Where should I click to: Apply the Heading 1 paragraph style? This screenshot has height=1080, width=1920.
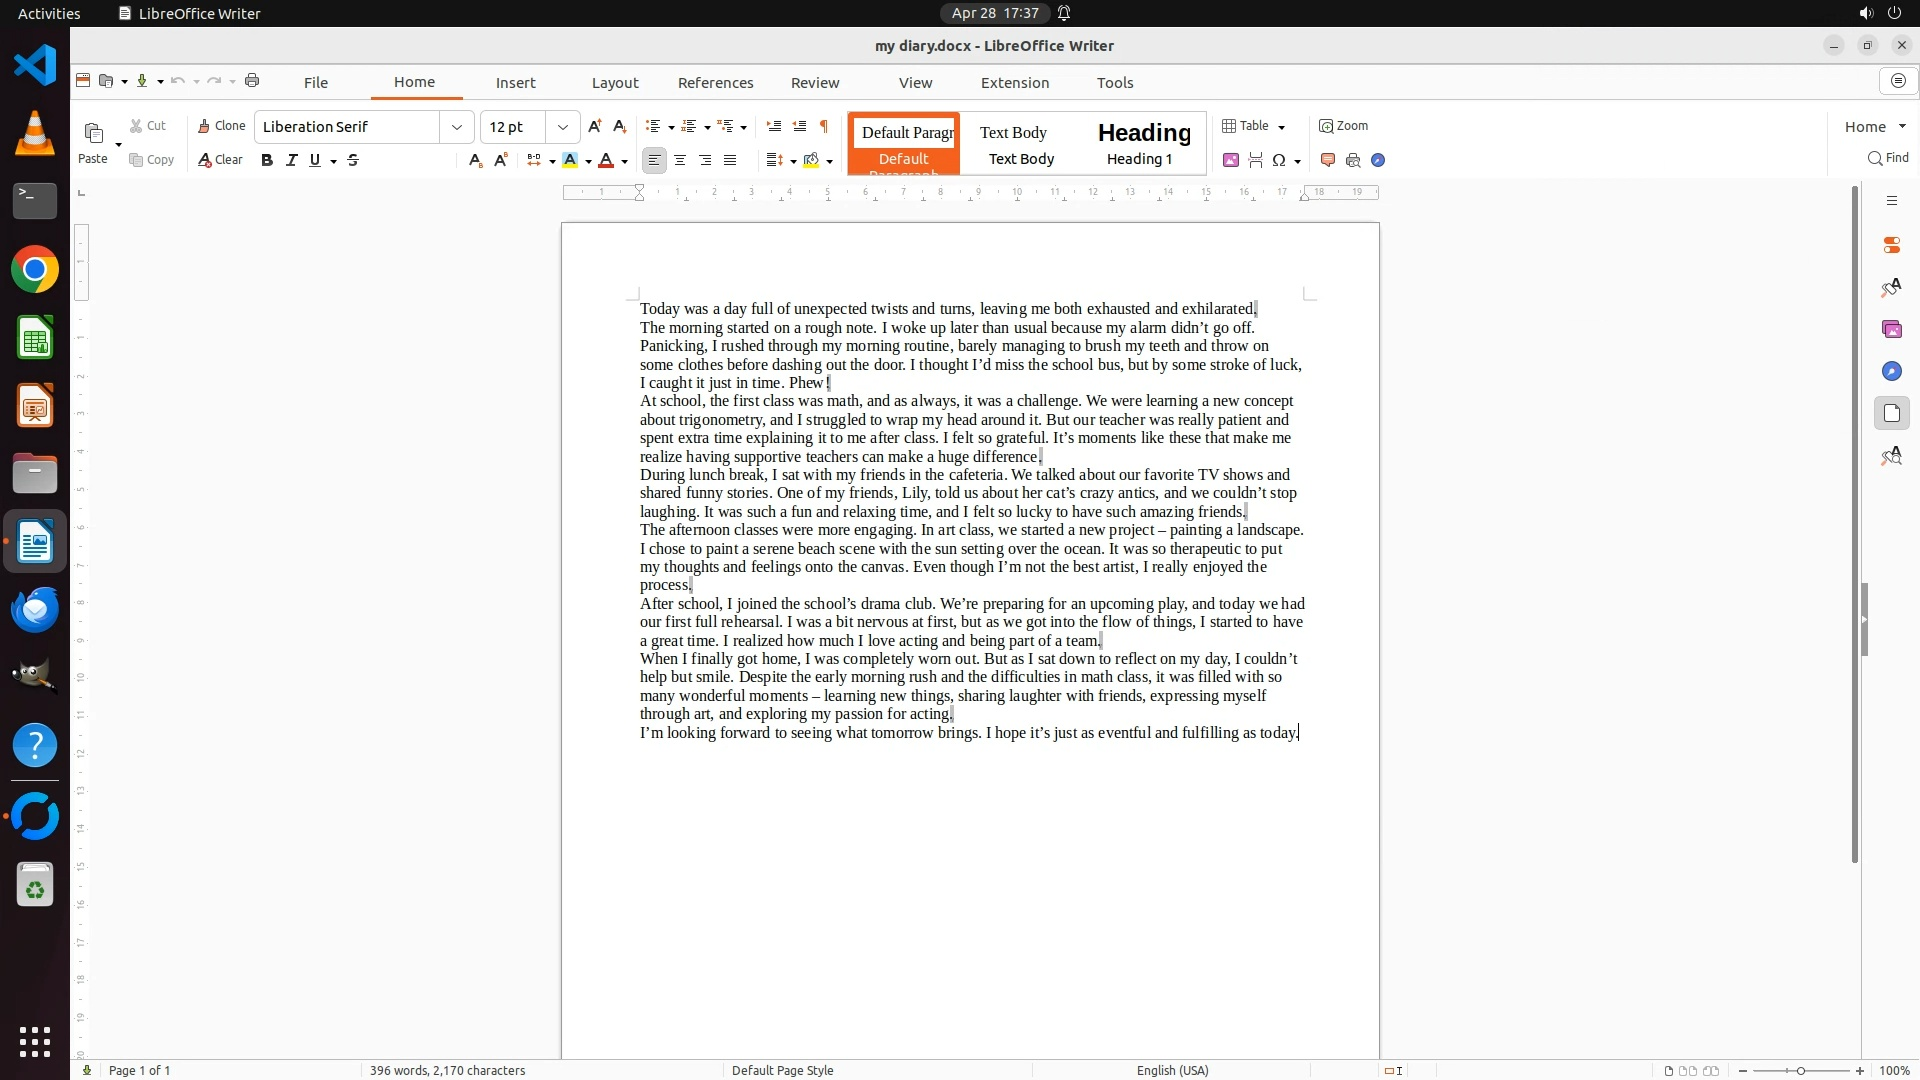pyautogui.click(x=1143, y=143)
